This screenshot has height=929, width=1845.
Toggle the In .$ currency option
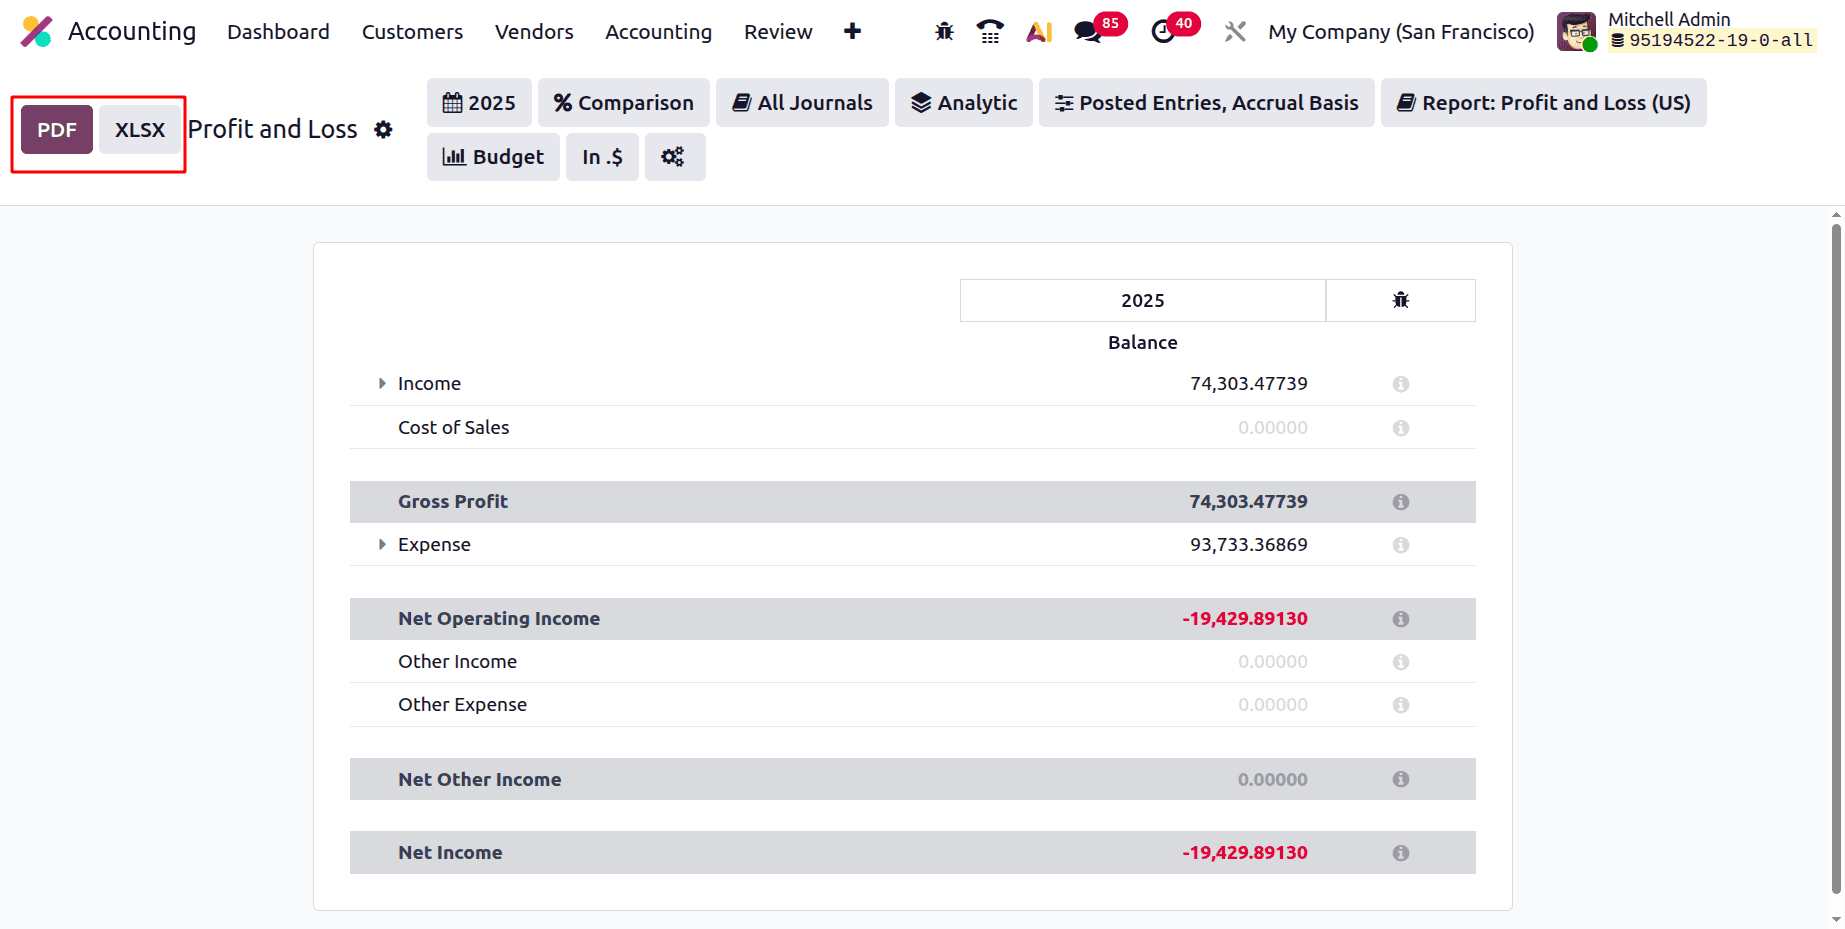tap(602, 157)
